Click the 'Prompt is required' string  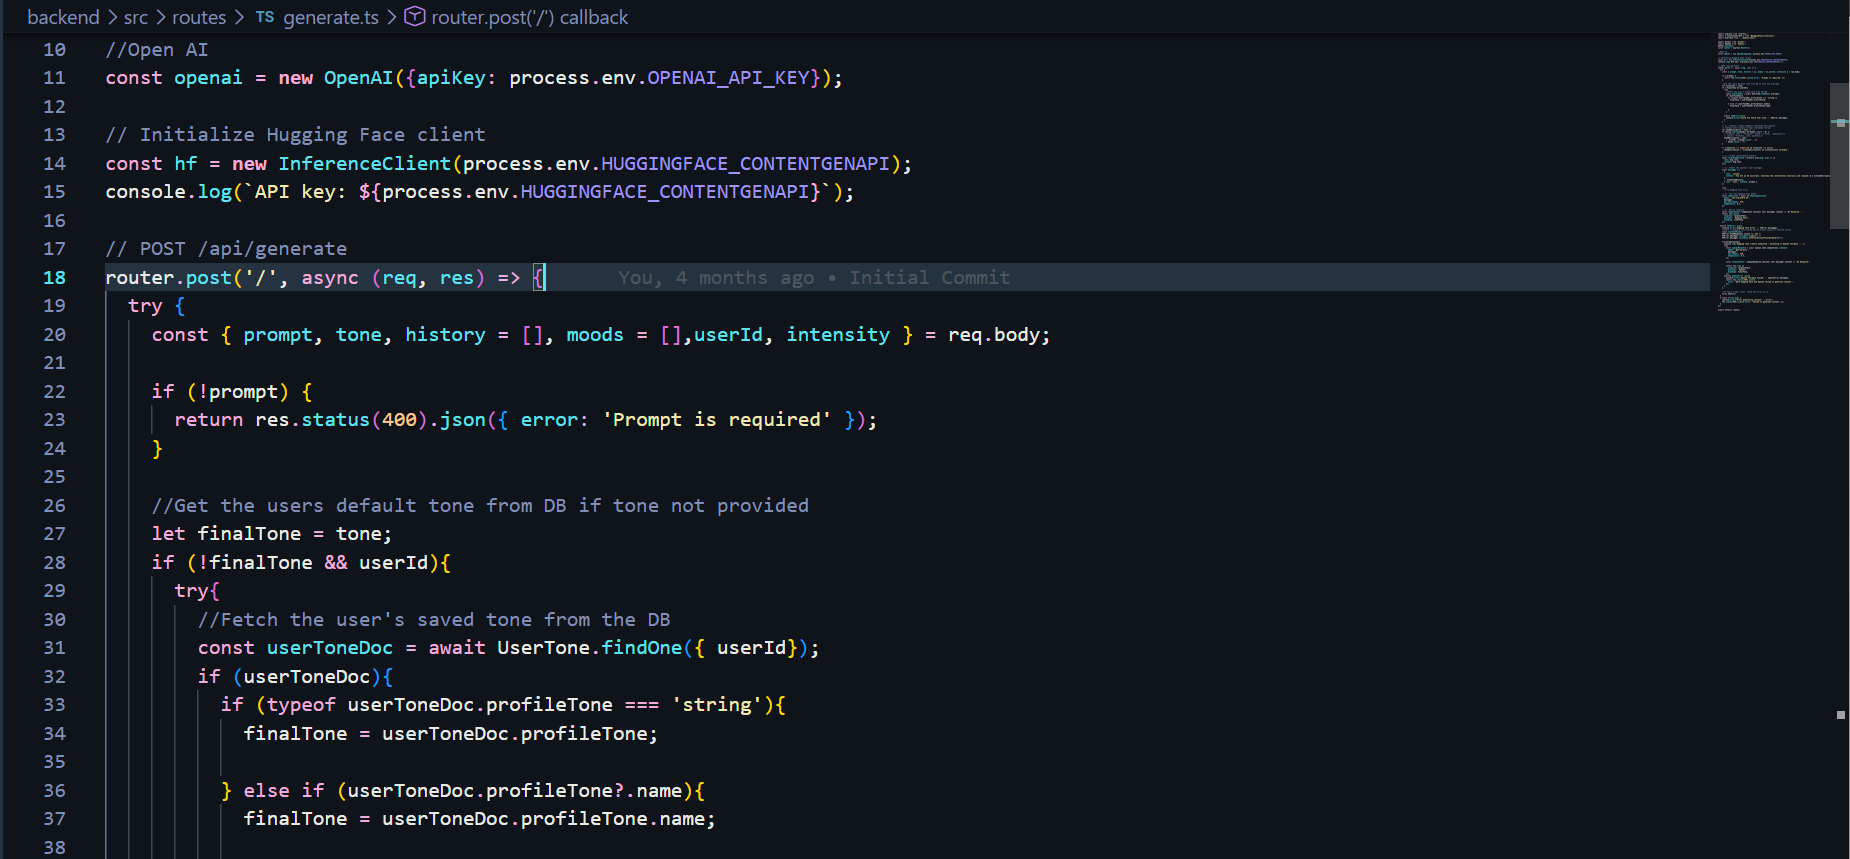coord(716,420)
